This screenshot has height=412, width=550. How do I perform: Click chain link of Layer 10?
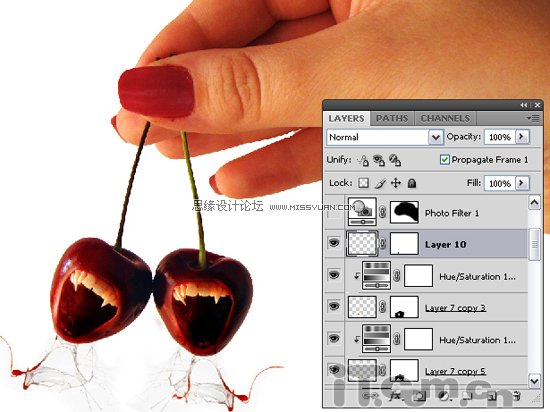click(x=383, y=243)
